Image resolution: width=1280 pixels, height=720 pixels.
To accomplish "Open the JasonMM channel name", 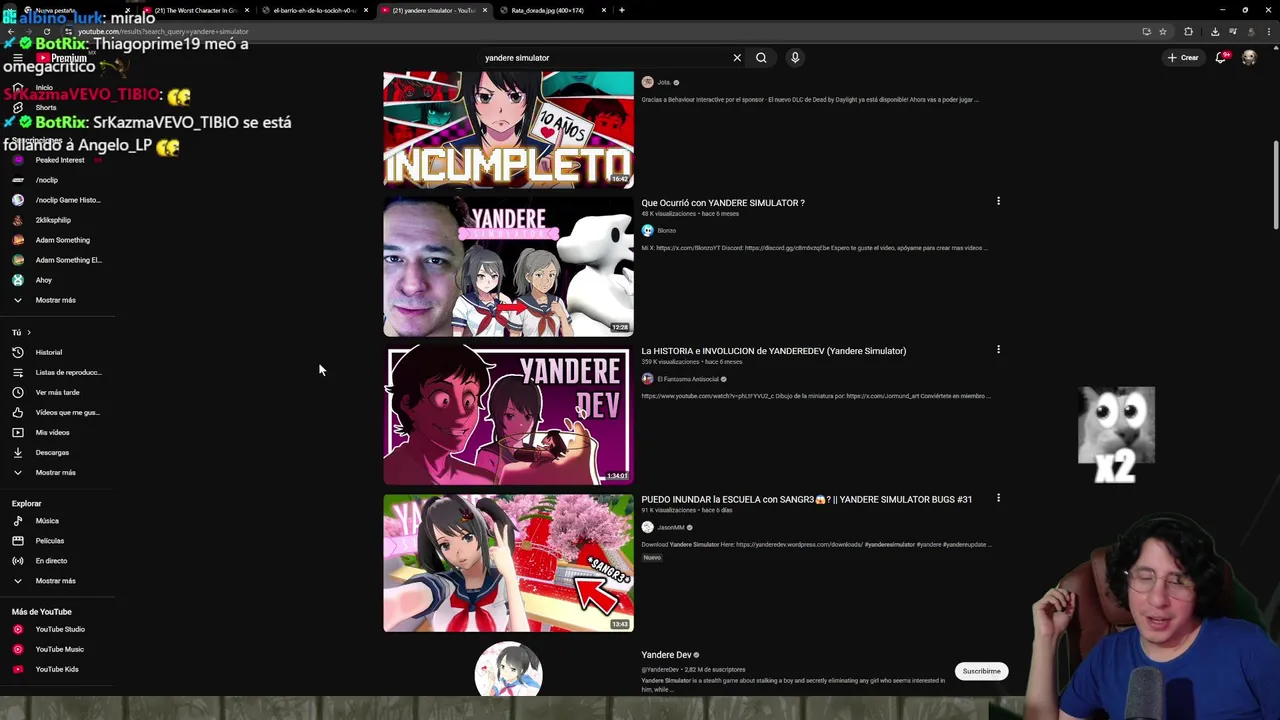I will coord(671,527).
